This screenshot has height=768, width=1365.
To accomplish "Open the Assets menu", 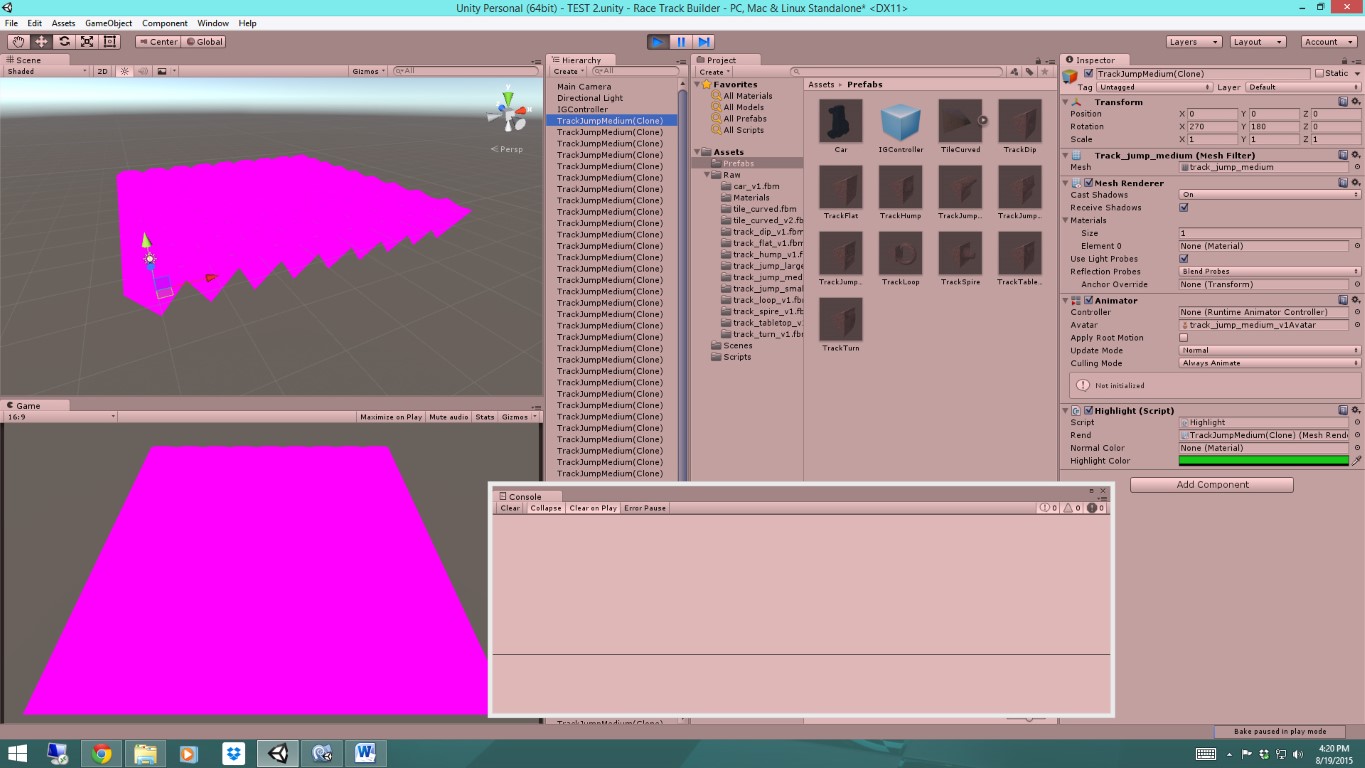I will pos(63,23).
